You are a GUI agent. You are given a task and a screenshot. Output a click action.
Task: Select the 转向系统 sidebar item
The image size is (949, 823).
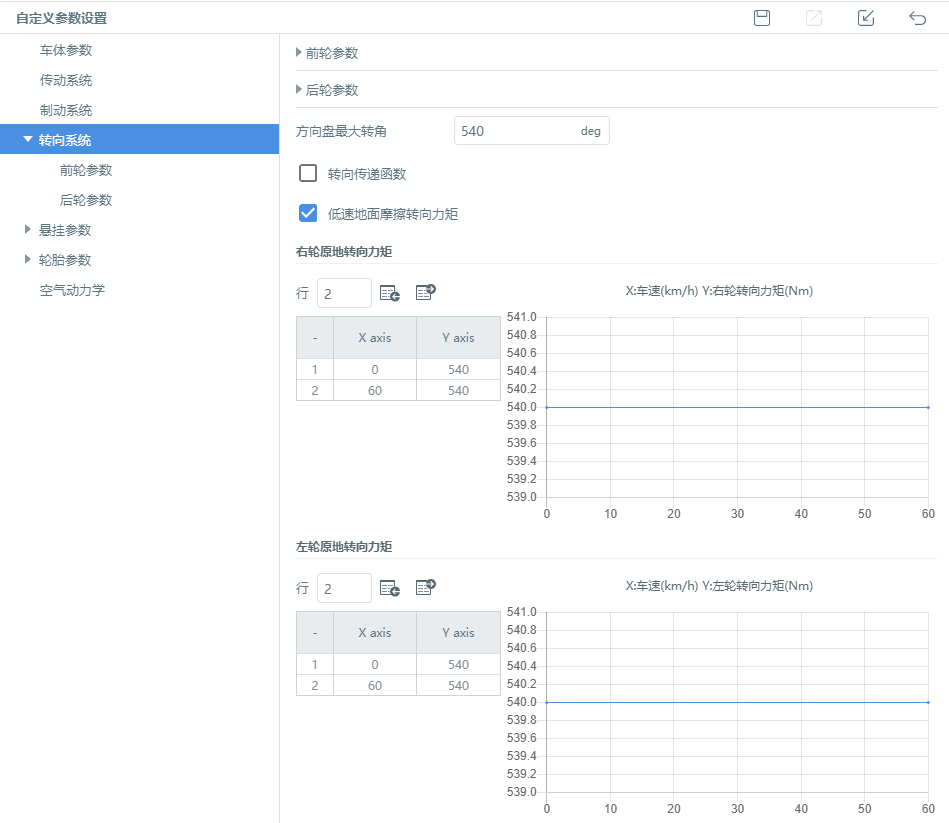[139, 139]
